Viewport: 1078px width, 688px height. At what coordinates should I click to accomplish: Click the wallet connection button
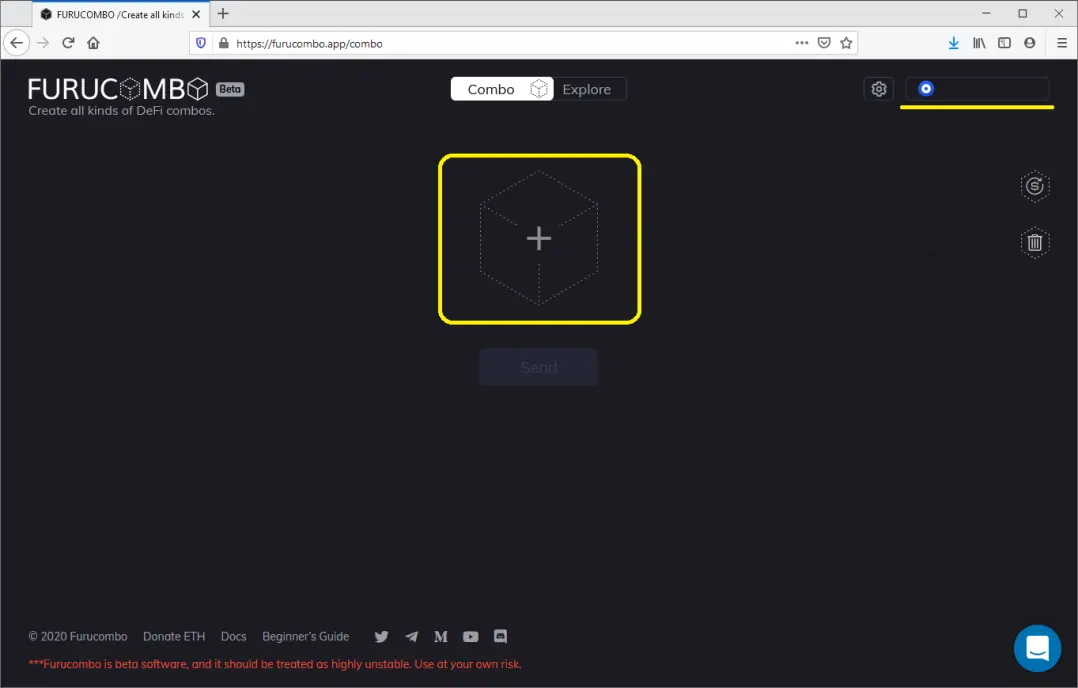[x=977, y=89]
